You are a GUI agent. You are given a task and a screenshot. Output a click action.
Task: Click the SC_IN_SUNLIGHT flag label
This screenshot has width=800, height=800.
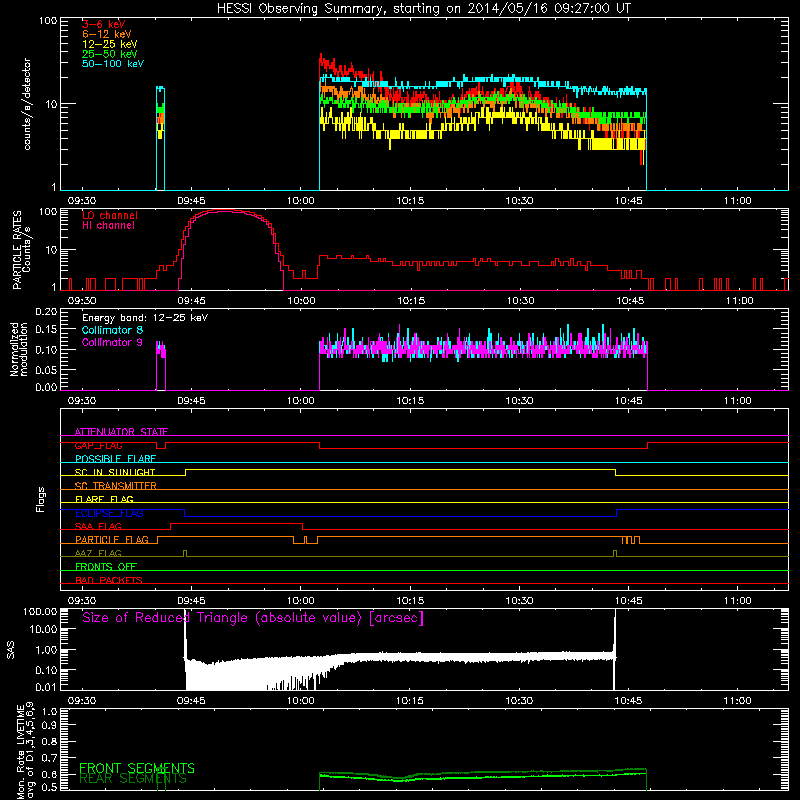click(x=115, y=472)
